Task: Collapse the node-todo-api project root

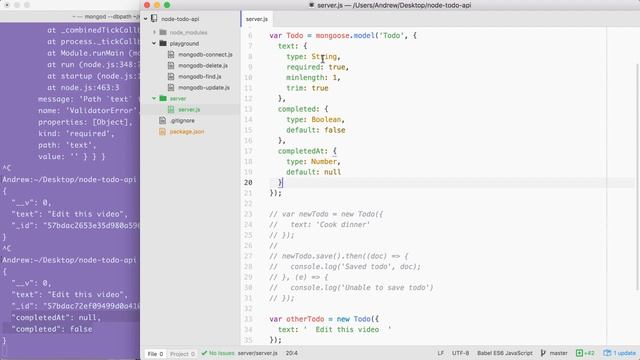Action: click(145, 19)
